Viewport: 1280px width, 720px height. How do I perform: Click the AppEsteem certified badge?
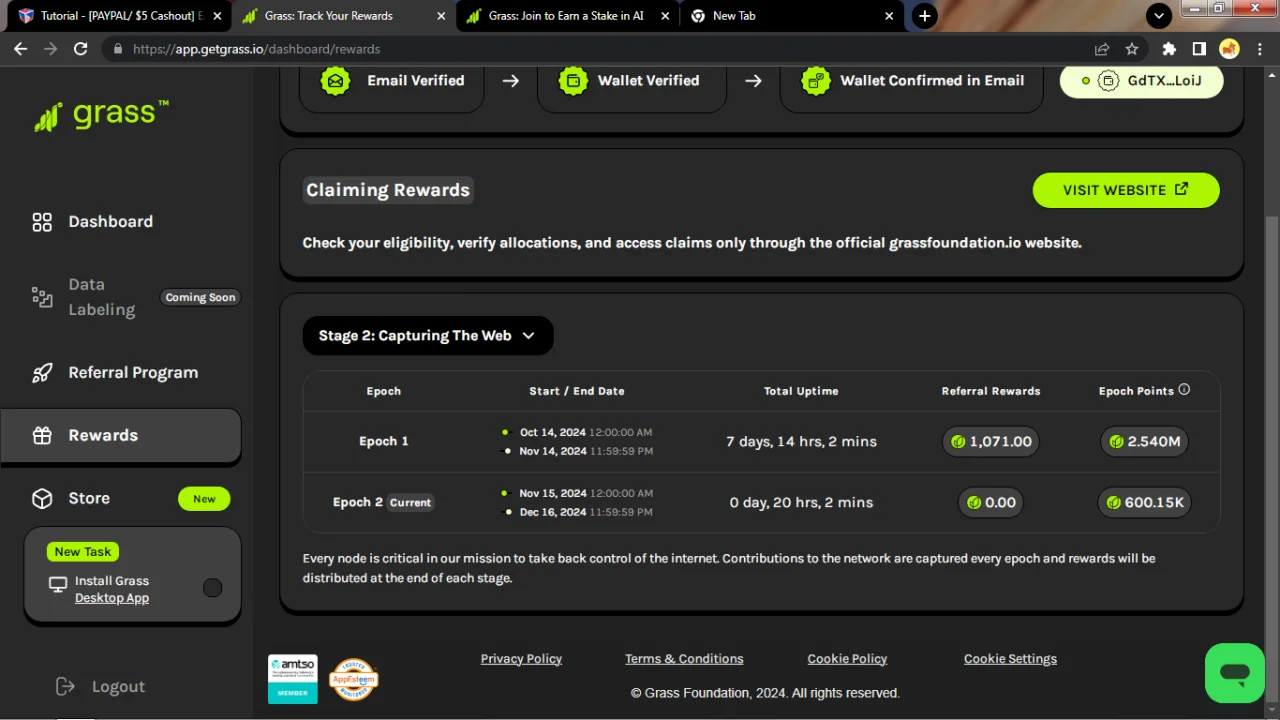[x=354, y=680]
